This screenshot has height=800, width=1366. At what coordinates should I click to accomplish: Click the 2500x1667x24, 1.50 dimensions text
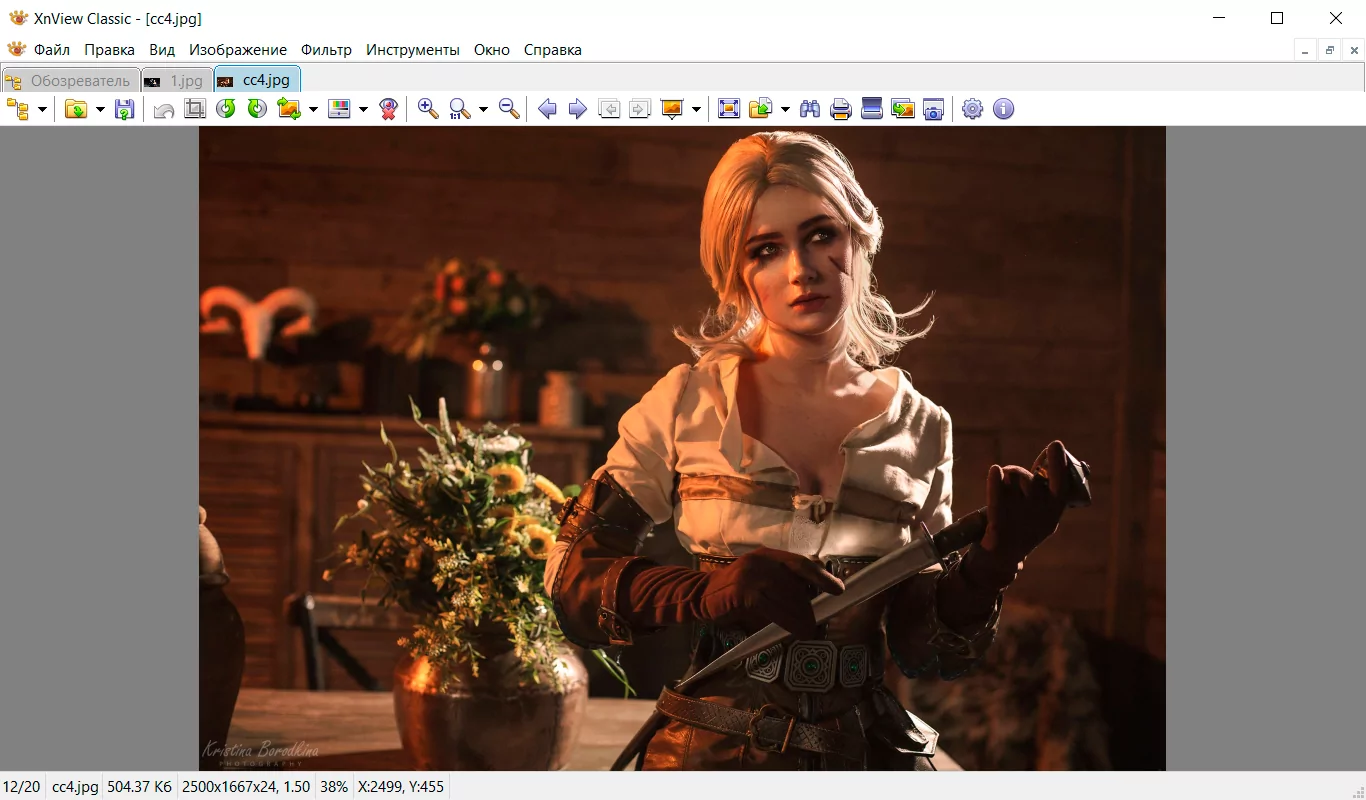pos(246,787)
